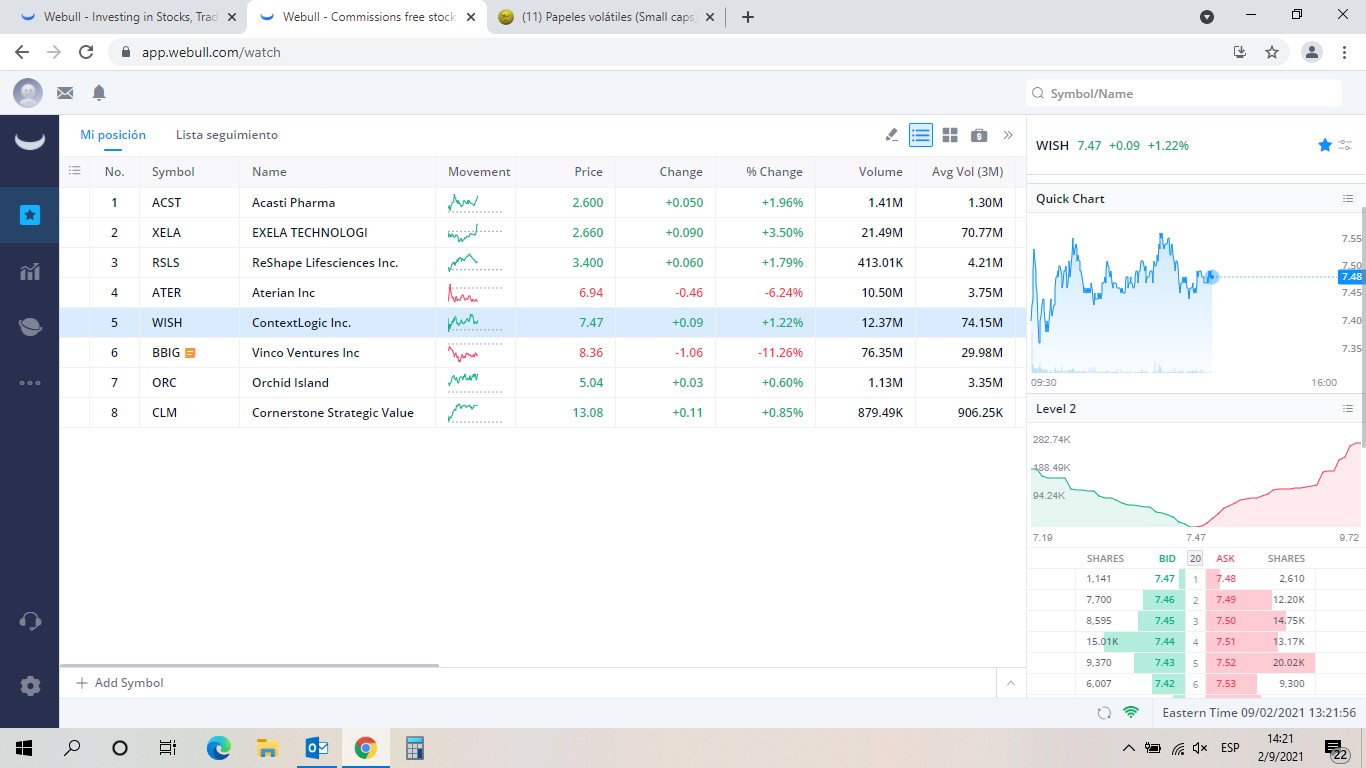This screenshot has width=1366, height=768.
Task: Open the Webull logo home icon
Action: click(x=30, y=141)
